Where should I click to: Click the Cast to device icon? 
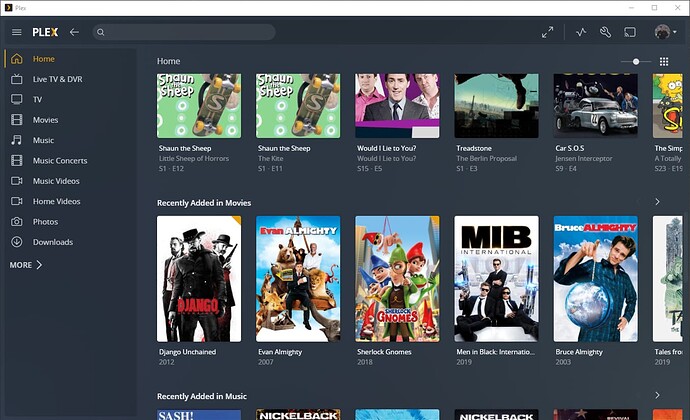[x=630, y=32]
